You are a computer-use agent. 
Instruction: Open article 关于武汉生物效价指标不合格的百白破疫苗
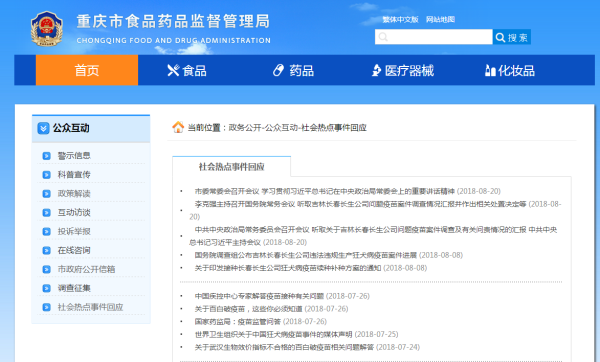tap(284, 347)
